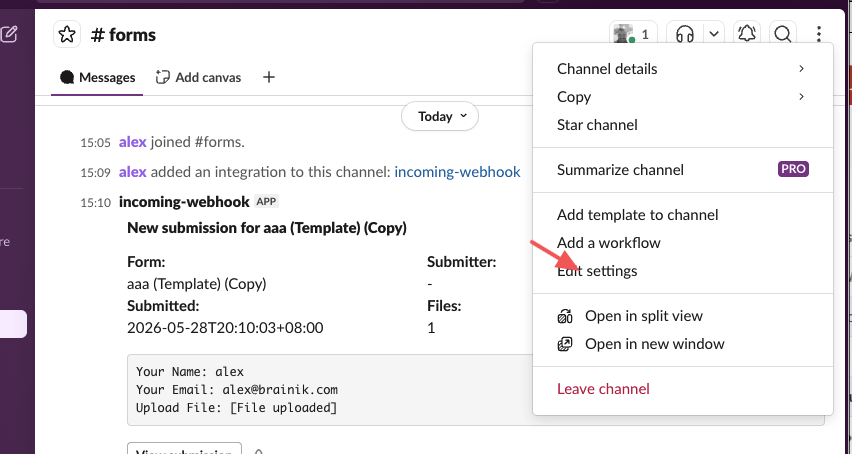Screen dimensions: 852x454
Task: Click Your Email: alex@brainik.com line
Action: [237, 390]
